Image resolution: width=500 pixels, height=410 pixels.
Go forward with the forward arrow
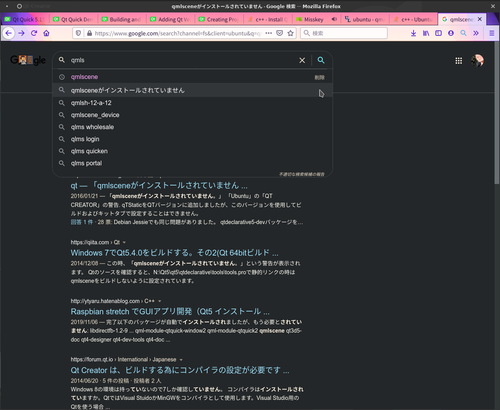(x=21, y=33)
